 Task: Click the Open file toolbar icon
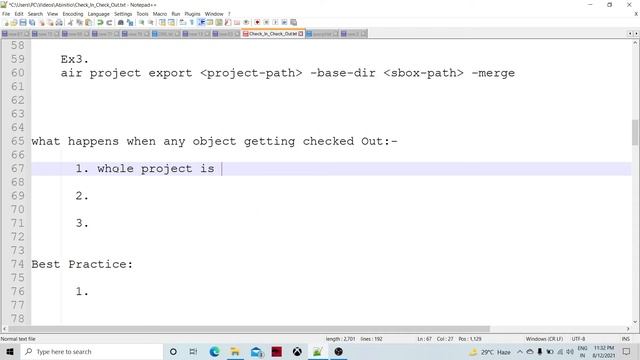point(14,22)
